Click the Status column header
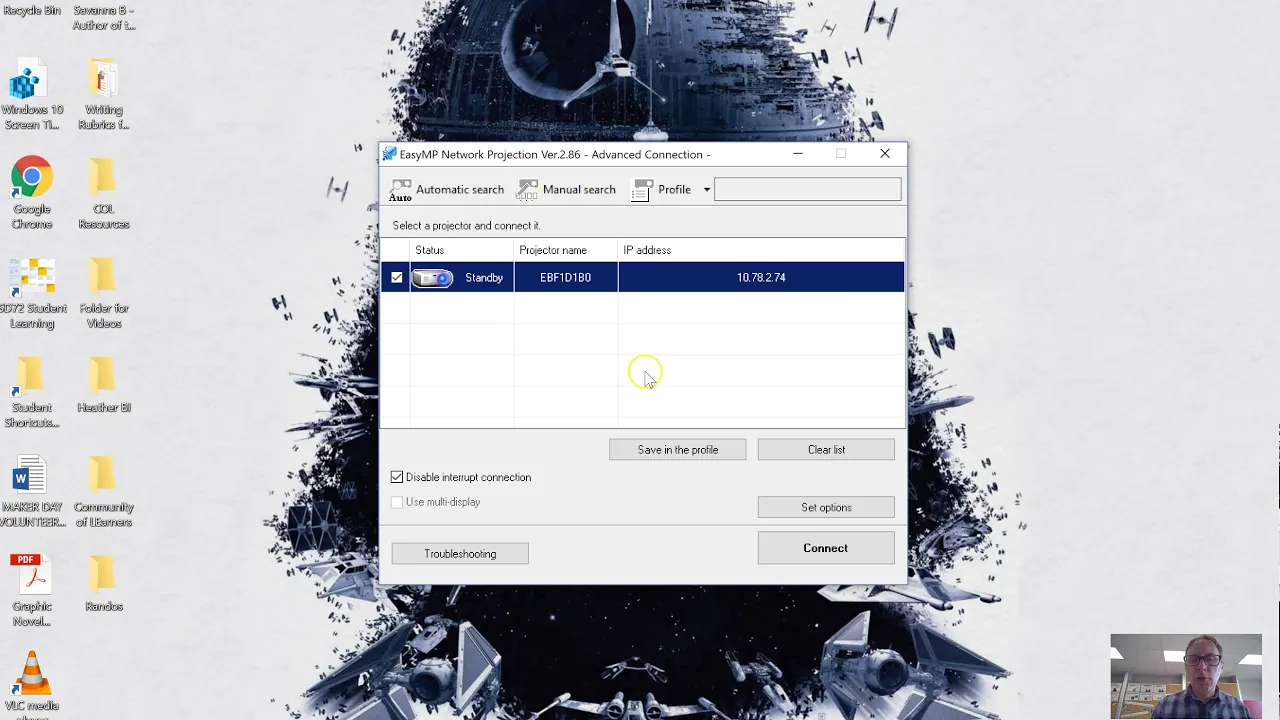This screenshot has width=1280, height=720. click(461, 250)
